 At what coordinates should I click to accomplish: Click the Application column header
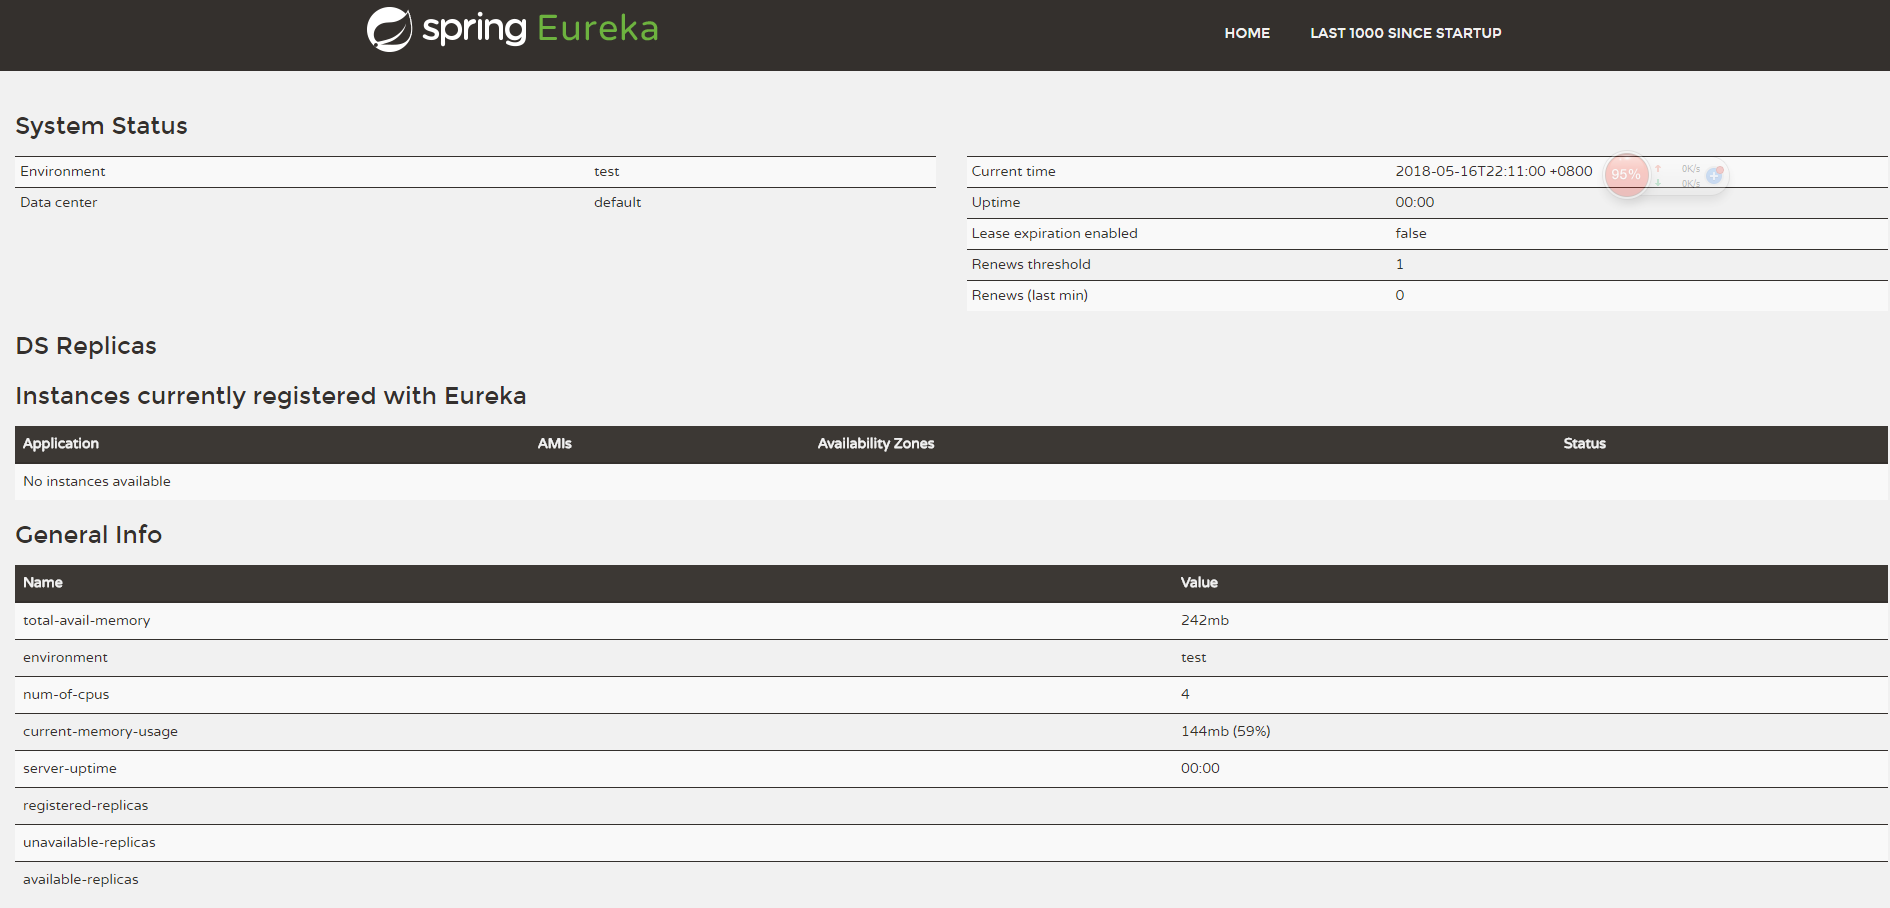coord(61,444)
